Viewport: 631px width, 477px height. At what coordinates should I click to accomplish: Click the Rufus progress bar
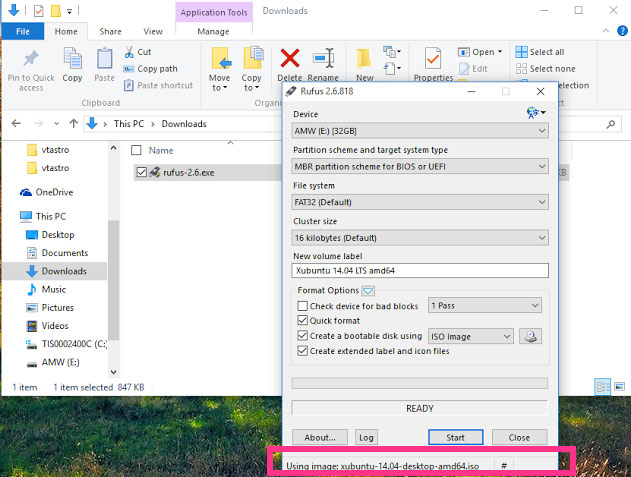coord(419,383)
